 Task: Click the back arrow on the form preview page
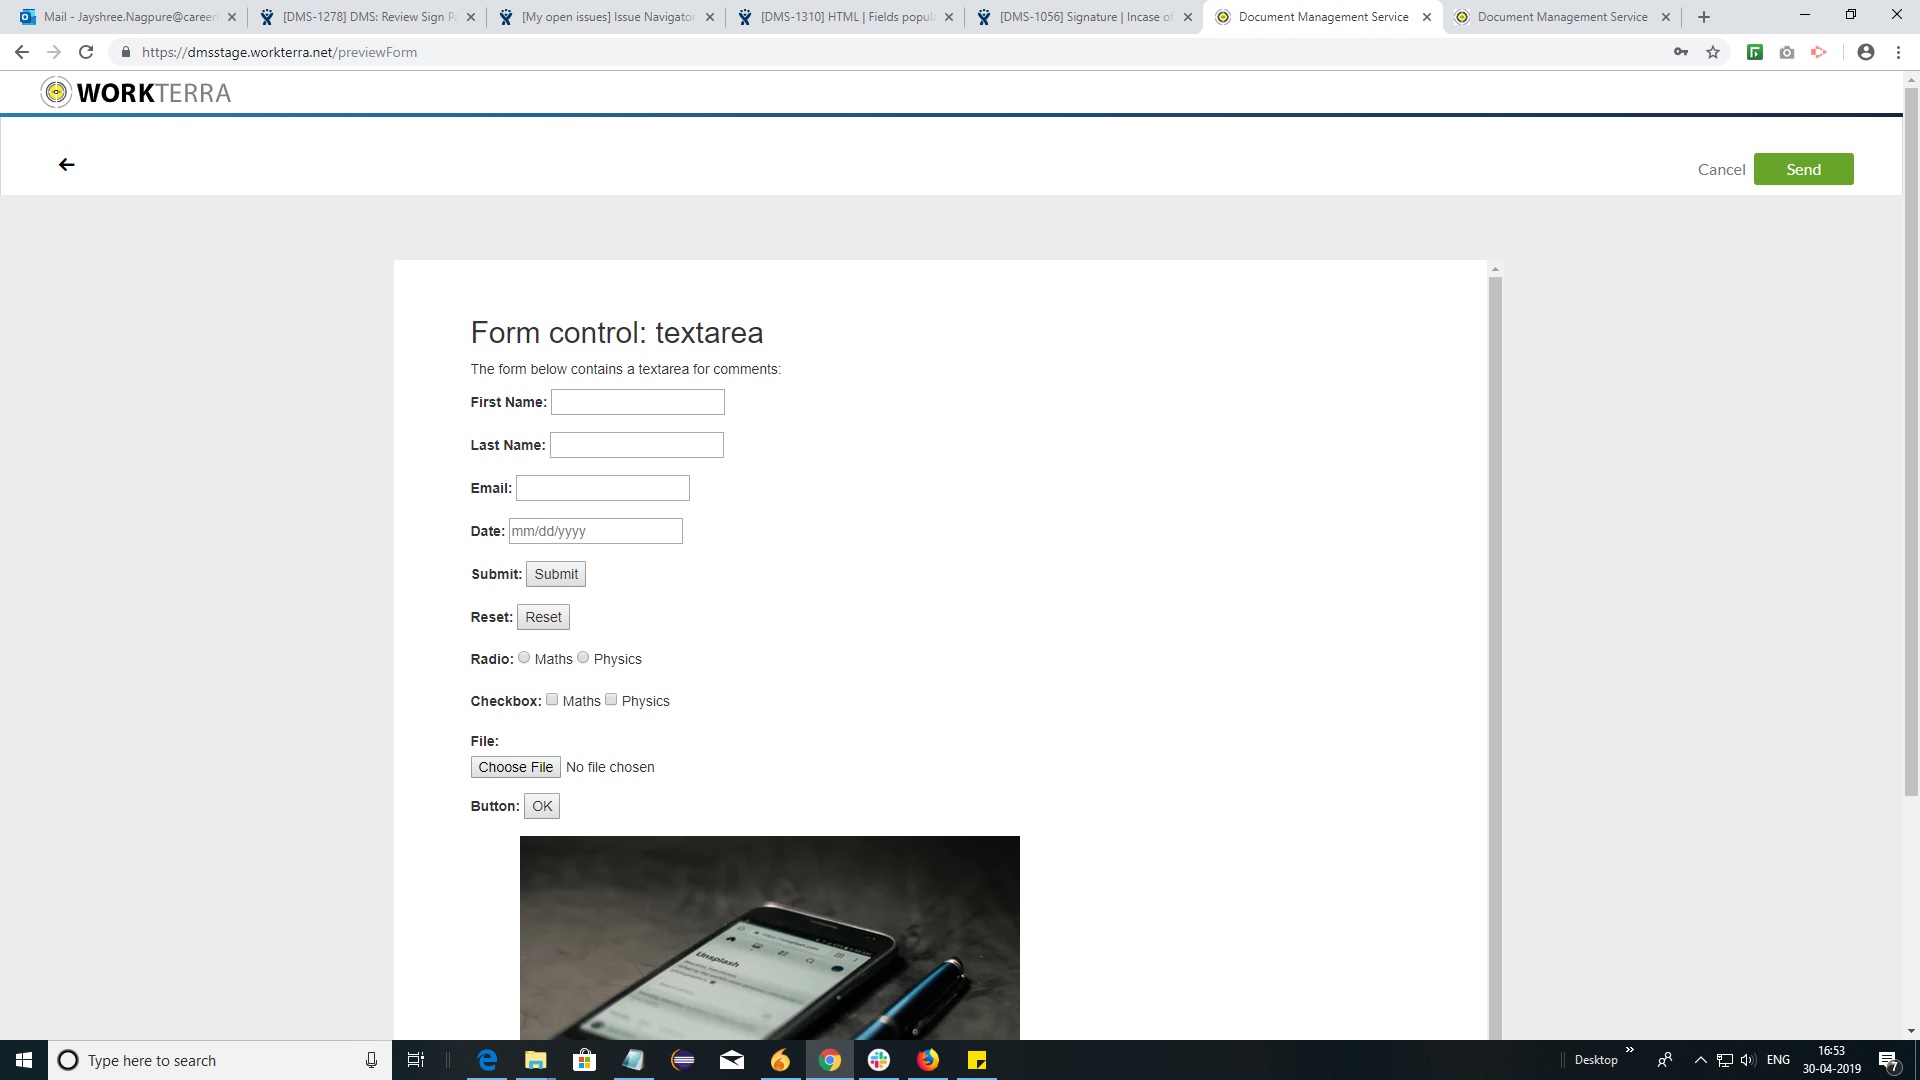[67, 165]
